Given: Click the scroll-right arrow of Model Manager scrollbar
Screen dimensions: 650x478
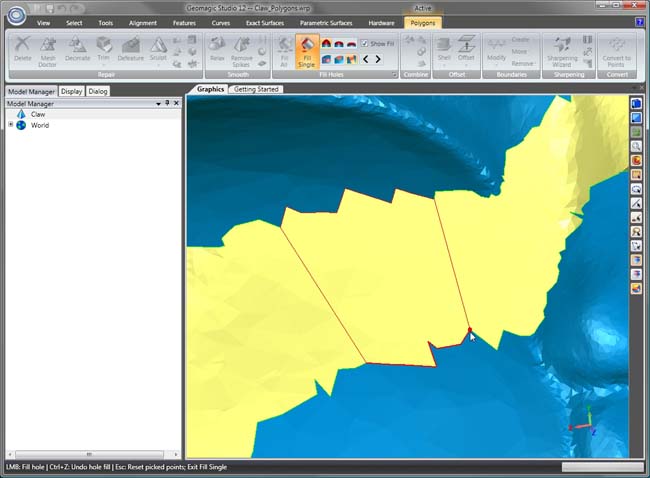Looking at the screenshot, I should click(x=176, y=454).
